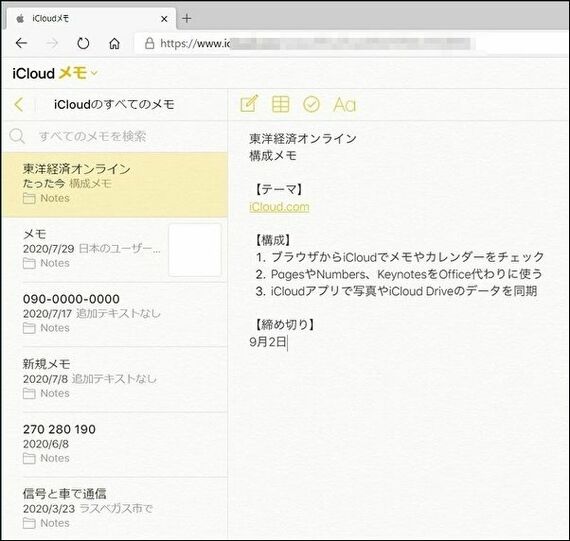Open the iCloud.com link in the note
Viewport: 570px width, 541px height.
279,207
